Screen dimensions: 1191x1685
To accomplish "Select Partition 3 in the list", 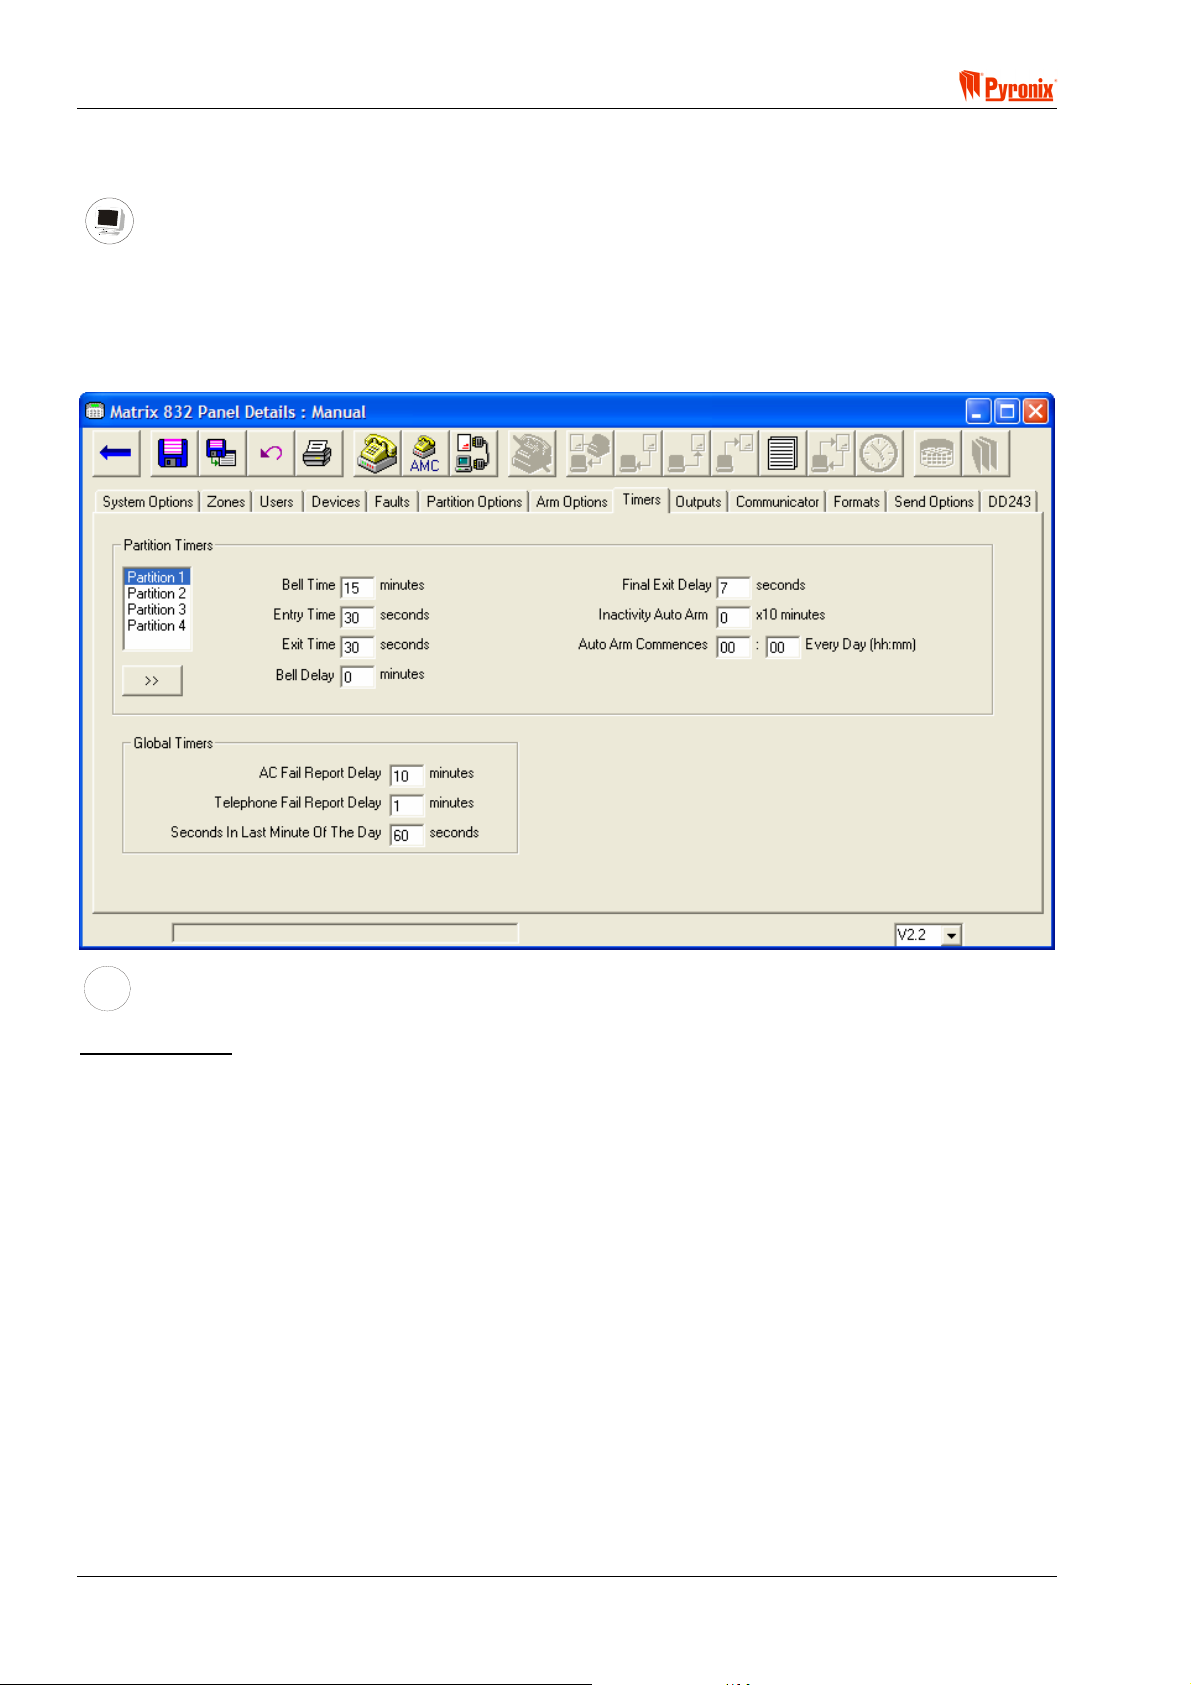I will 157,609.
